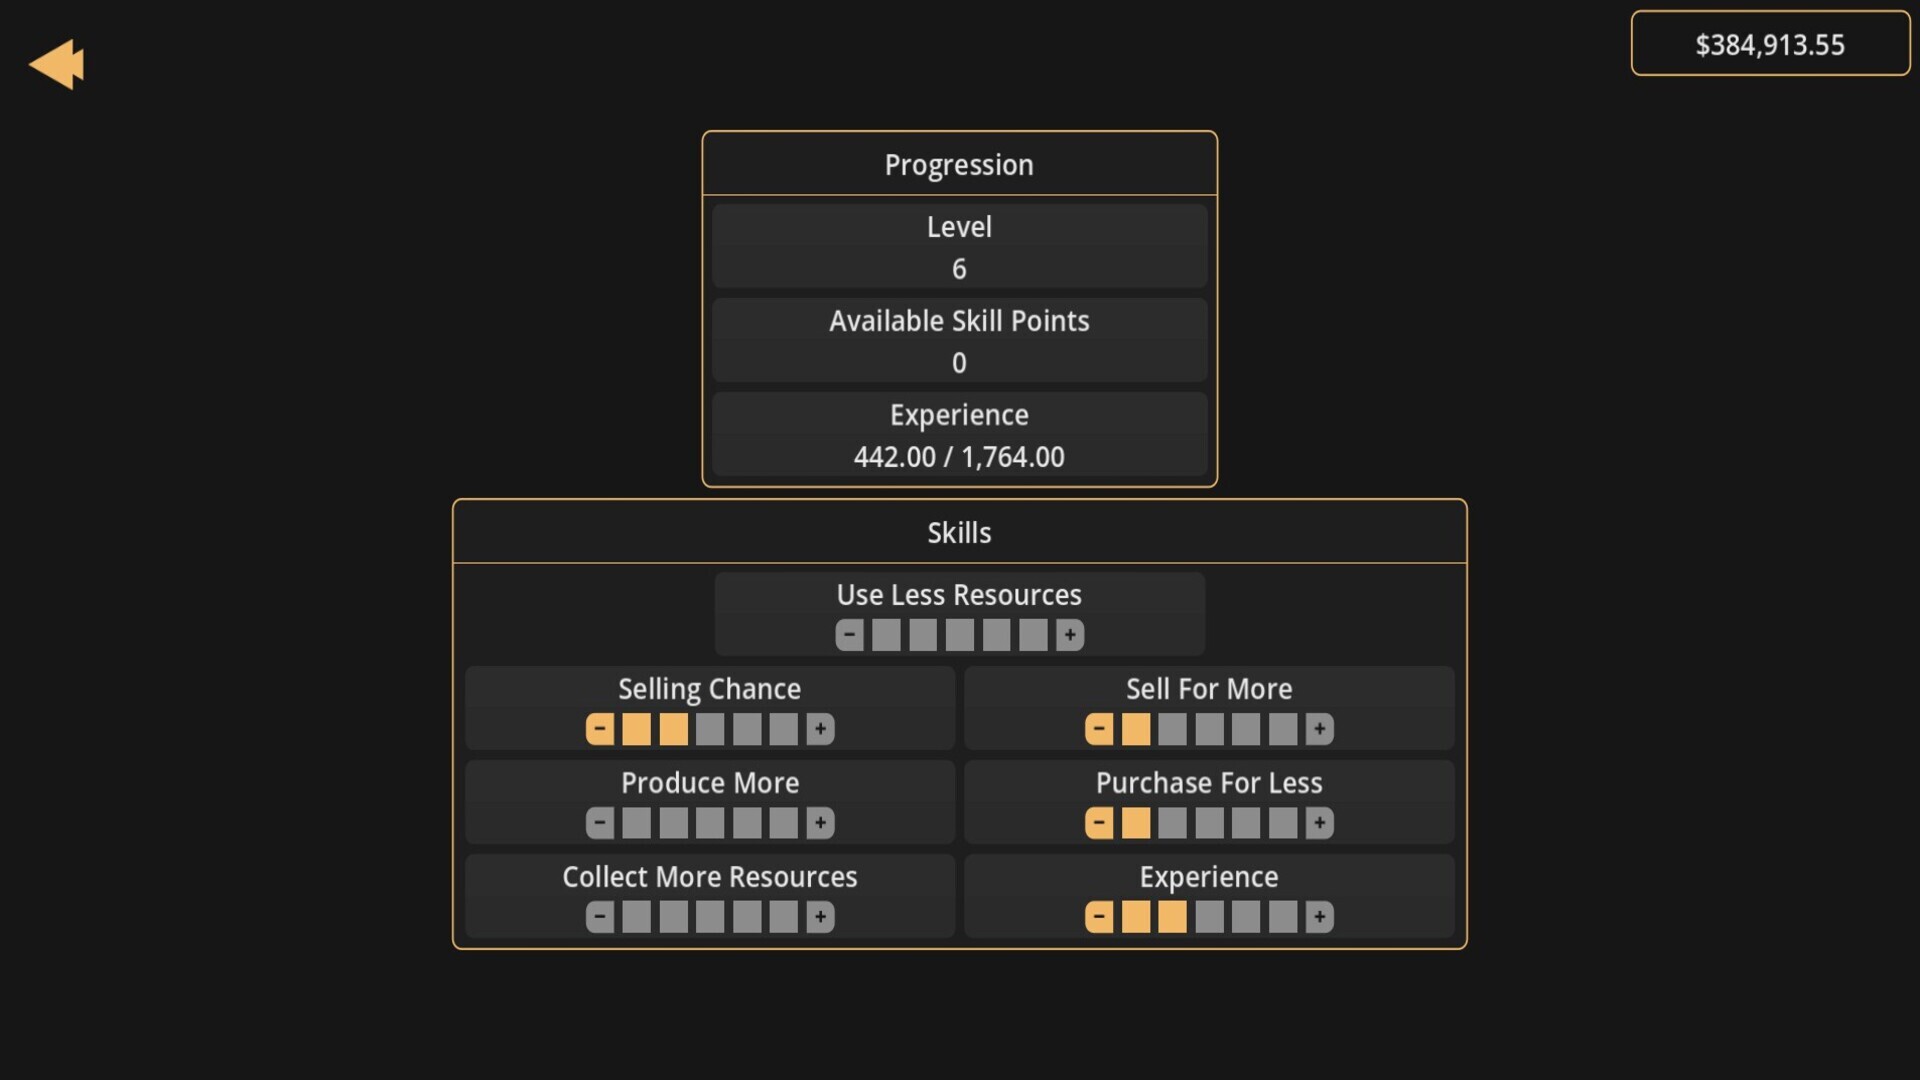Decrease the Purchase For Less skill
Image resolution: width=1920 pixels, height=1080 pixels.
tap(1099, 823)
